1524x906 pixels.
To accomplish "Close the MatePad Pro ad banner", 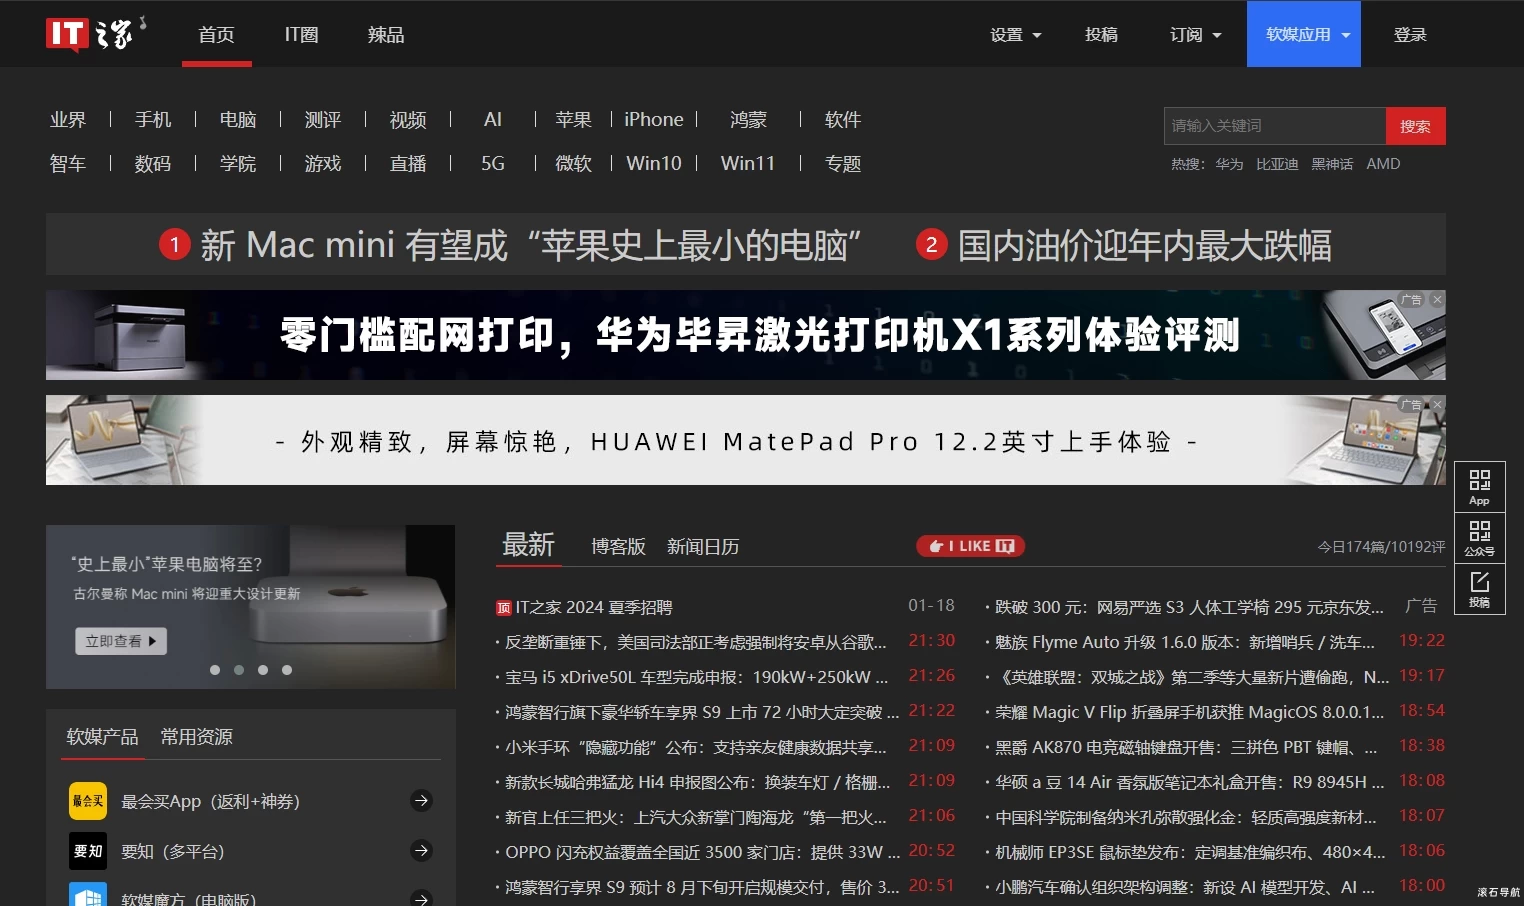I will click(1437, 404).
